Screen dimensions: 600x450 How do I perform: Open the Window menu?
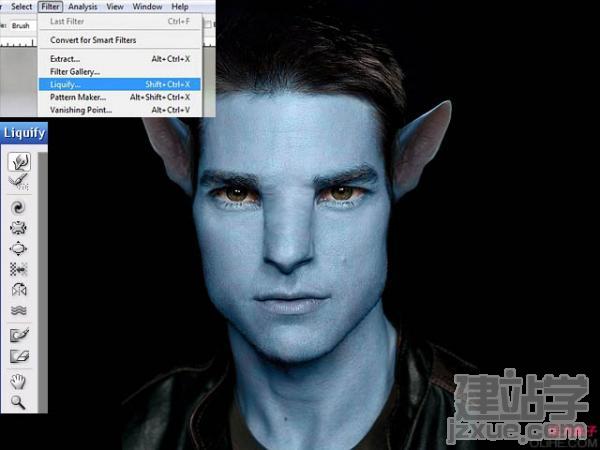point(147,7)
